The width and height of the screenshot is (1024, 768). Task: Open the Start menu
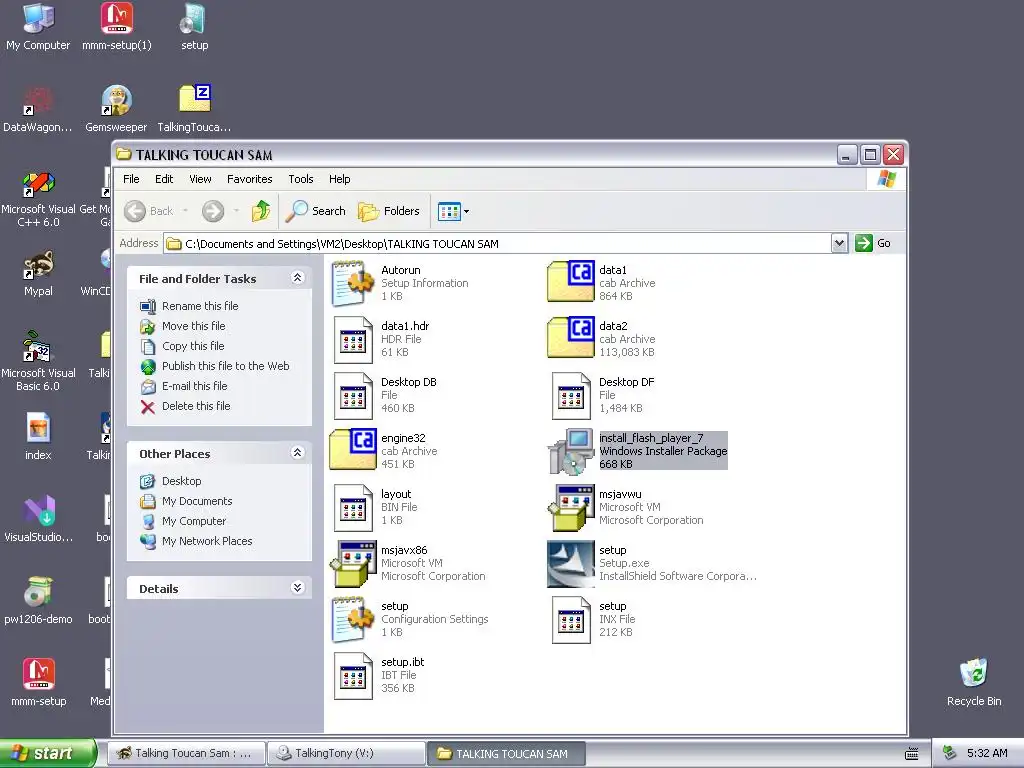tap(48, 753)
